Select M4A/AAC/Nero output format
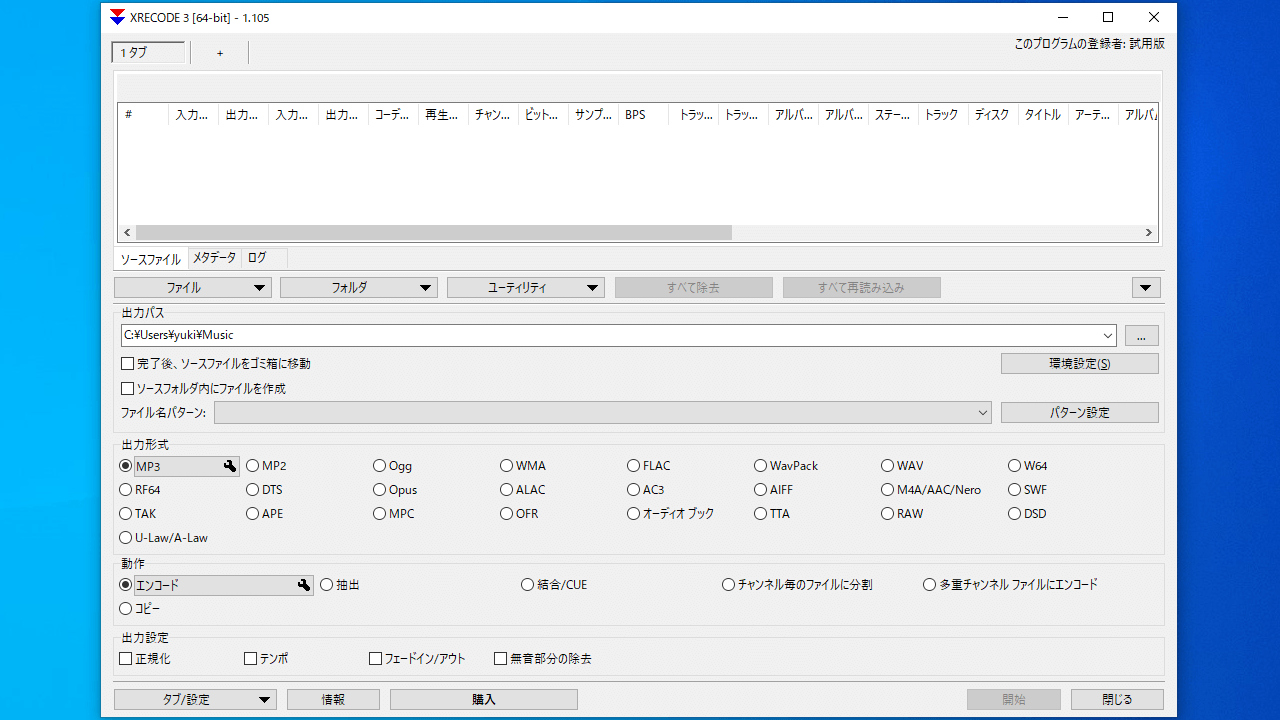Screen dimensions: 1280x720 tap(931, 490)
